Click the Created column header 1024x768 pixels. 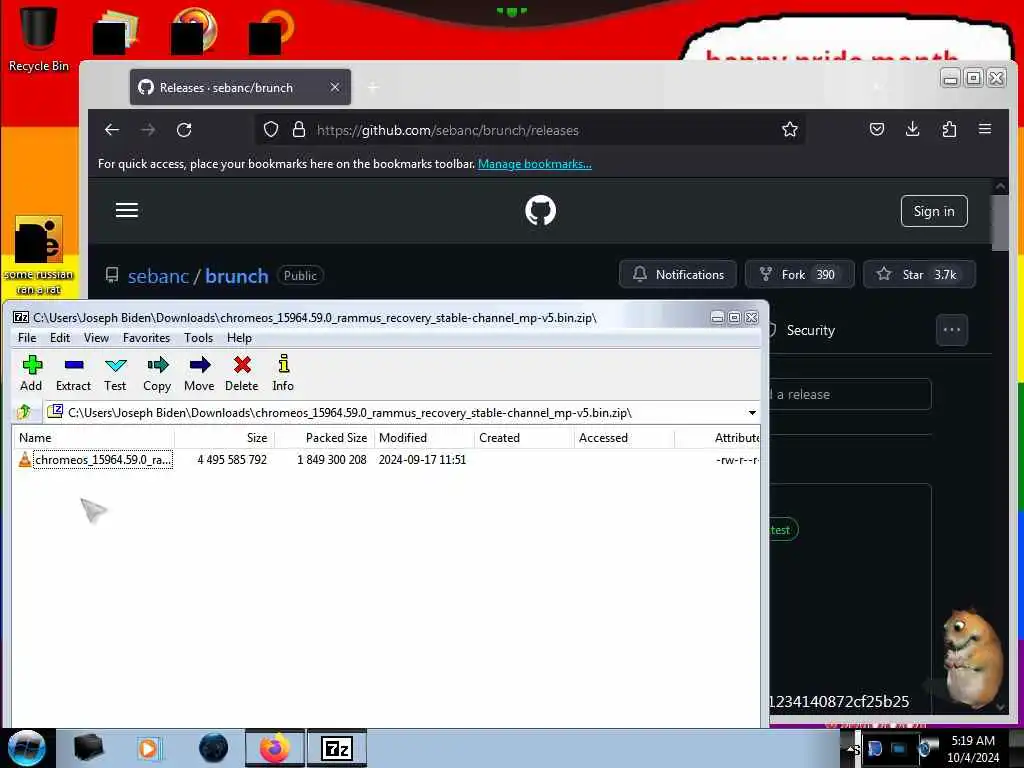pos(524,438)
